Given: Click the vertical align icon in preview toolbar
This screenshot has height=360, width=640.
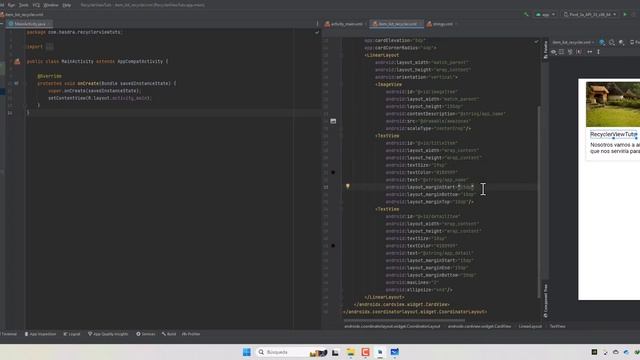Looking at the screenshot, I should pyautogui.click(x=598, y=52).
